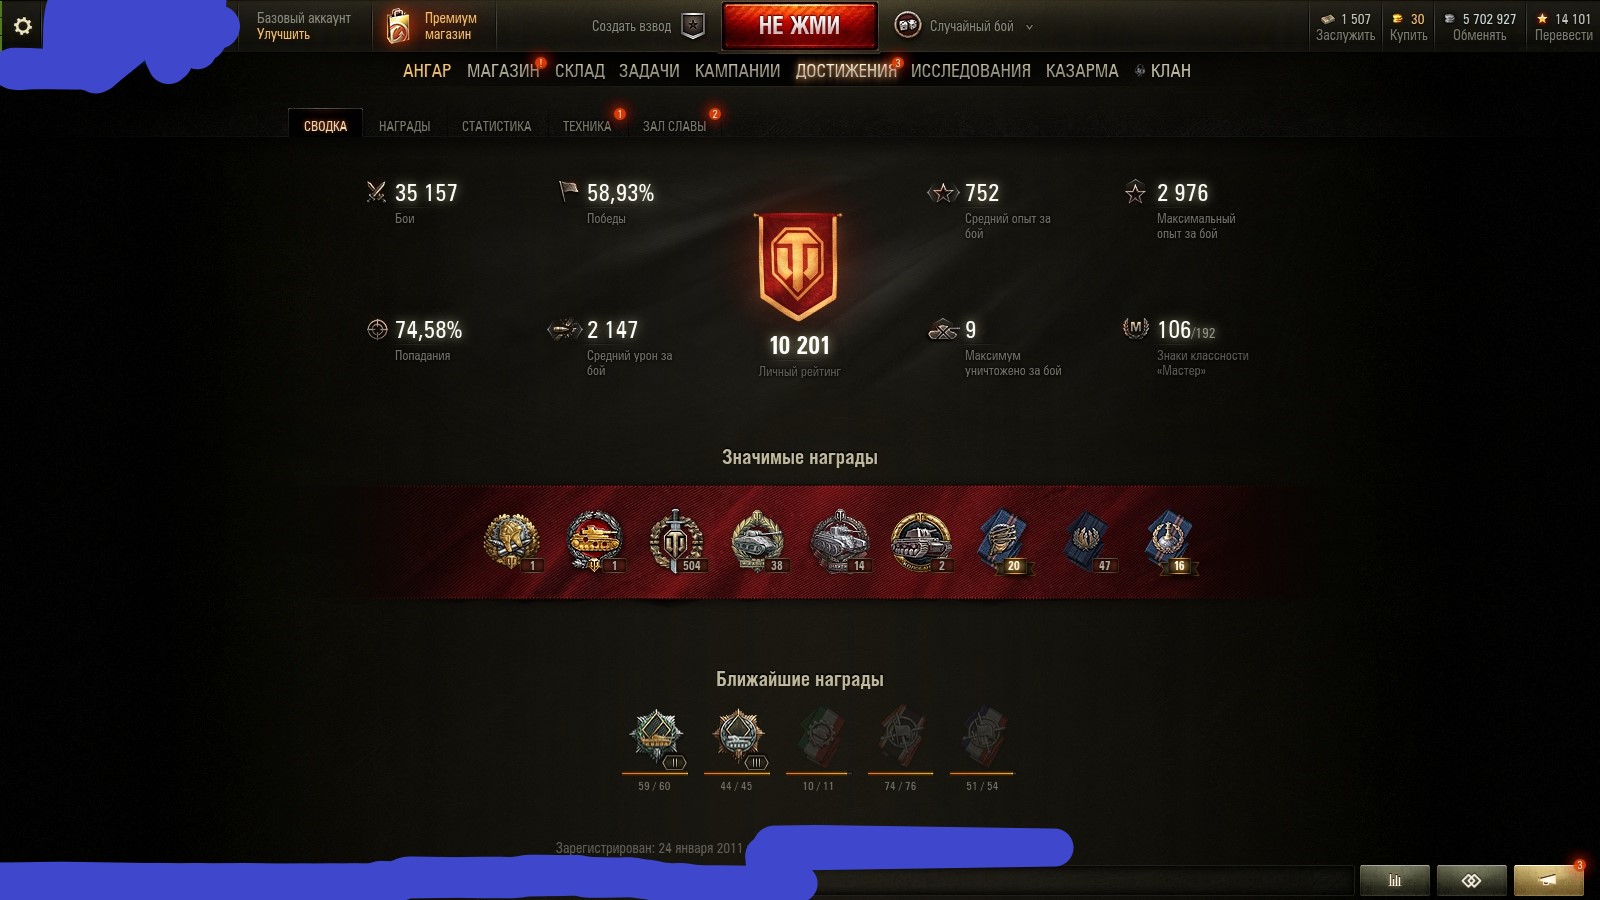Click the Premium shop bag icon

[x=398, y=27]
